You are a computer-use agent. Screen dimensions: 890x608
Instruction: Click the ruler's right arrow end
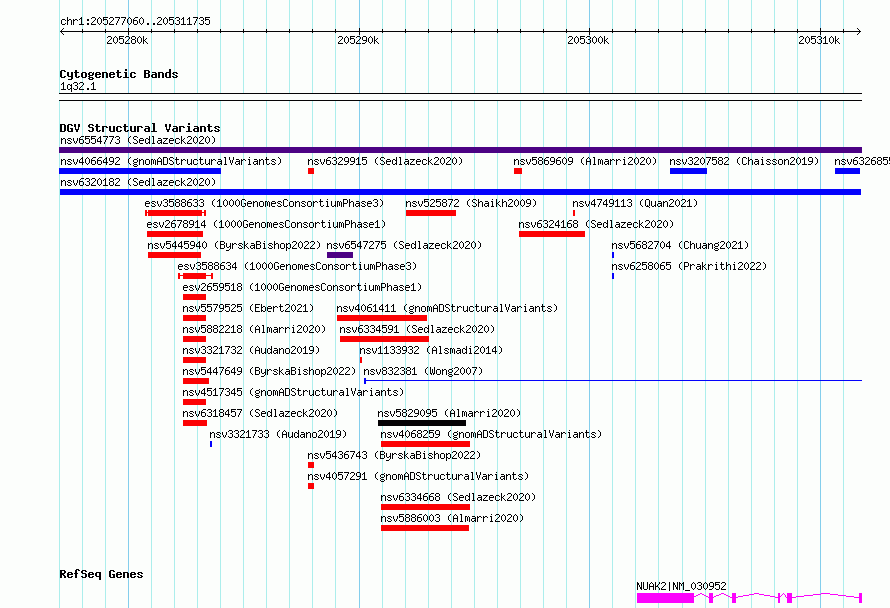859,32
